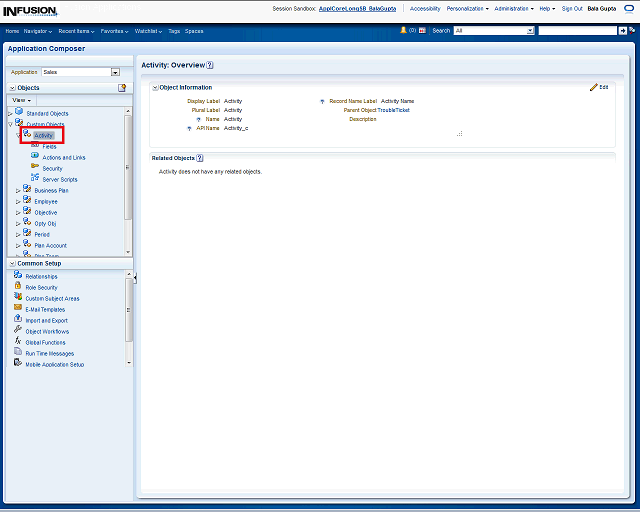The height and width of the screenshot is (512, 640).
Task: Click the Server Scripts icon
Action: (35, 179)
